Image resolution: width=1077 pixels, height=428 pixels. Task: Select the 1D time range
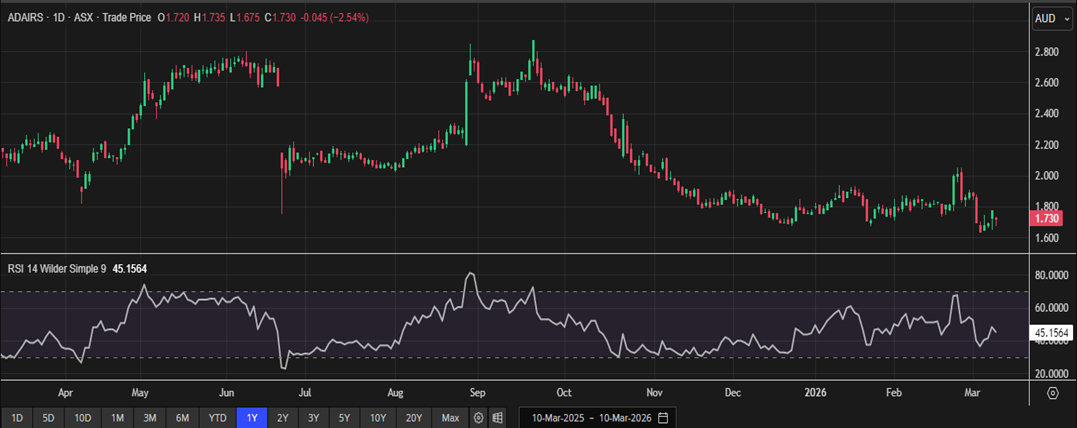(17, 416)
